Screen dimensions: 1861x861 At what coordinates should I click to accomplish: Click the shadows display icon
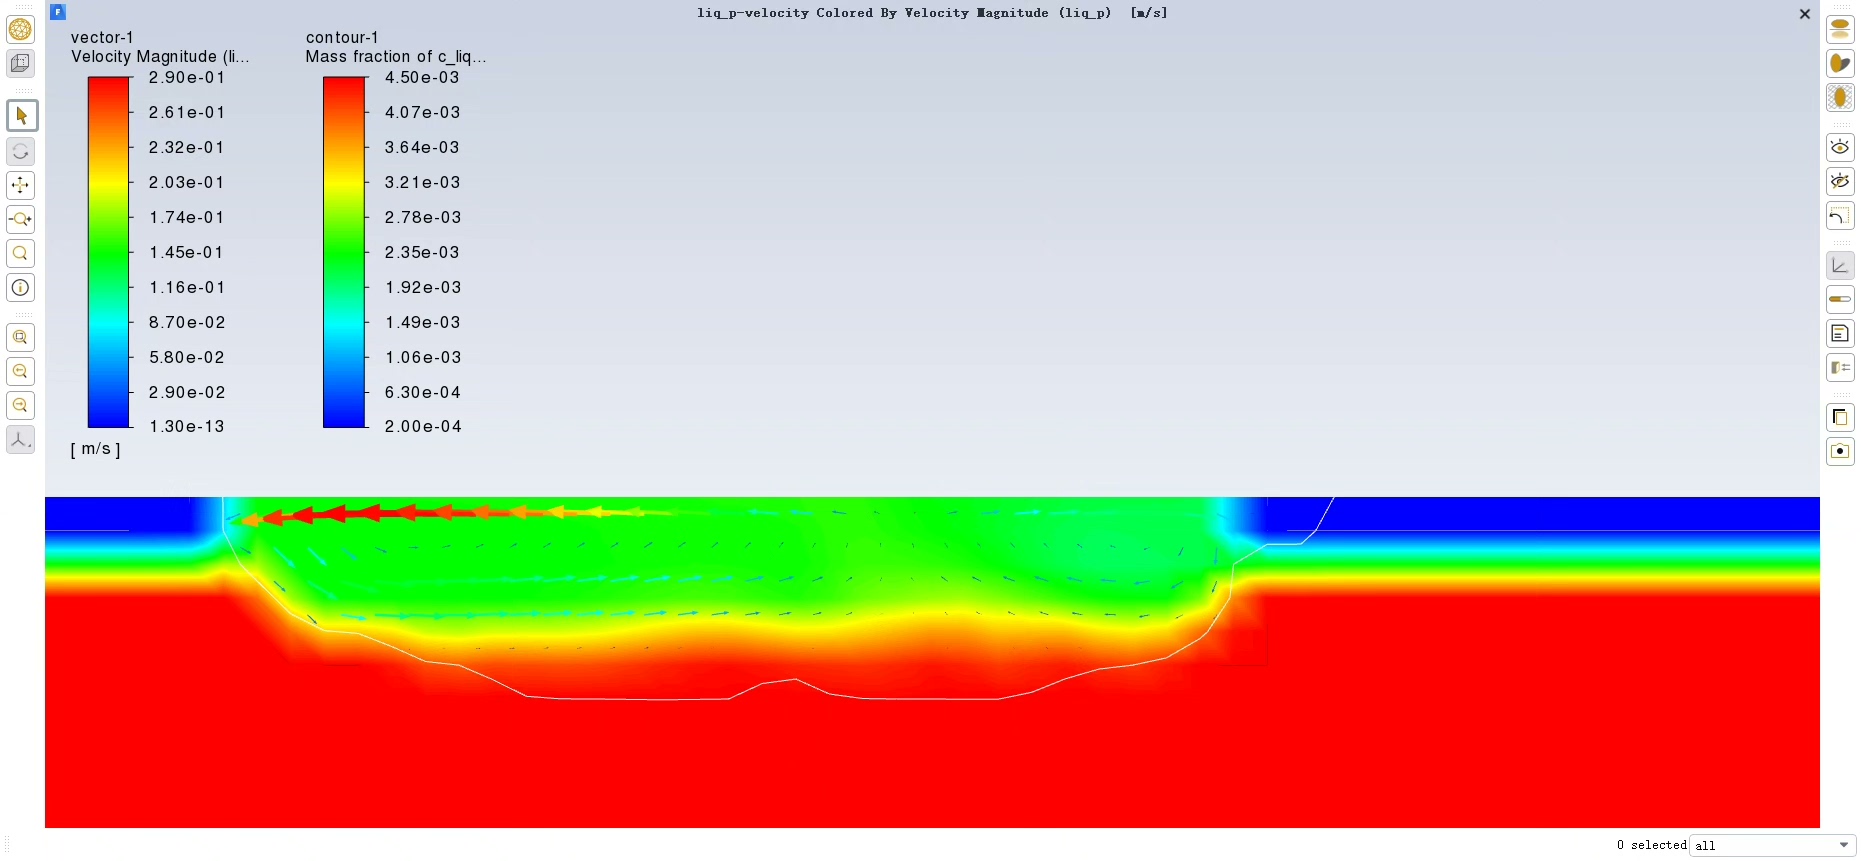(1840, 63)
